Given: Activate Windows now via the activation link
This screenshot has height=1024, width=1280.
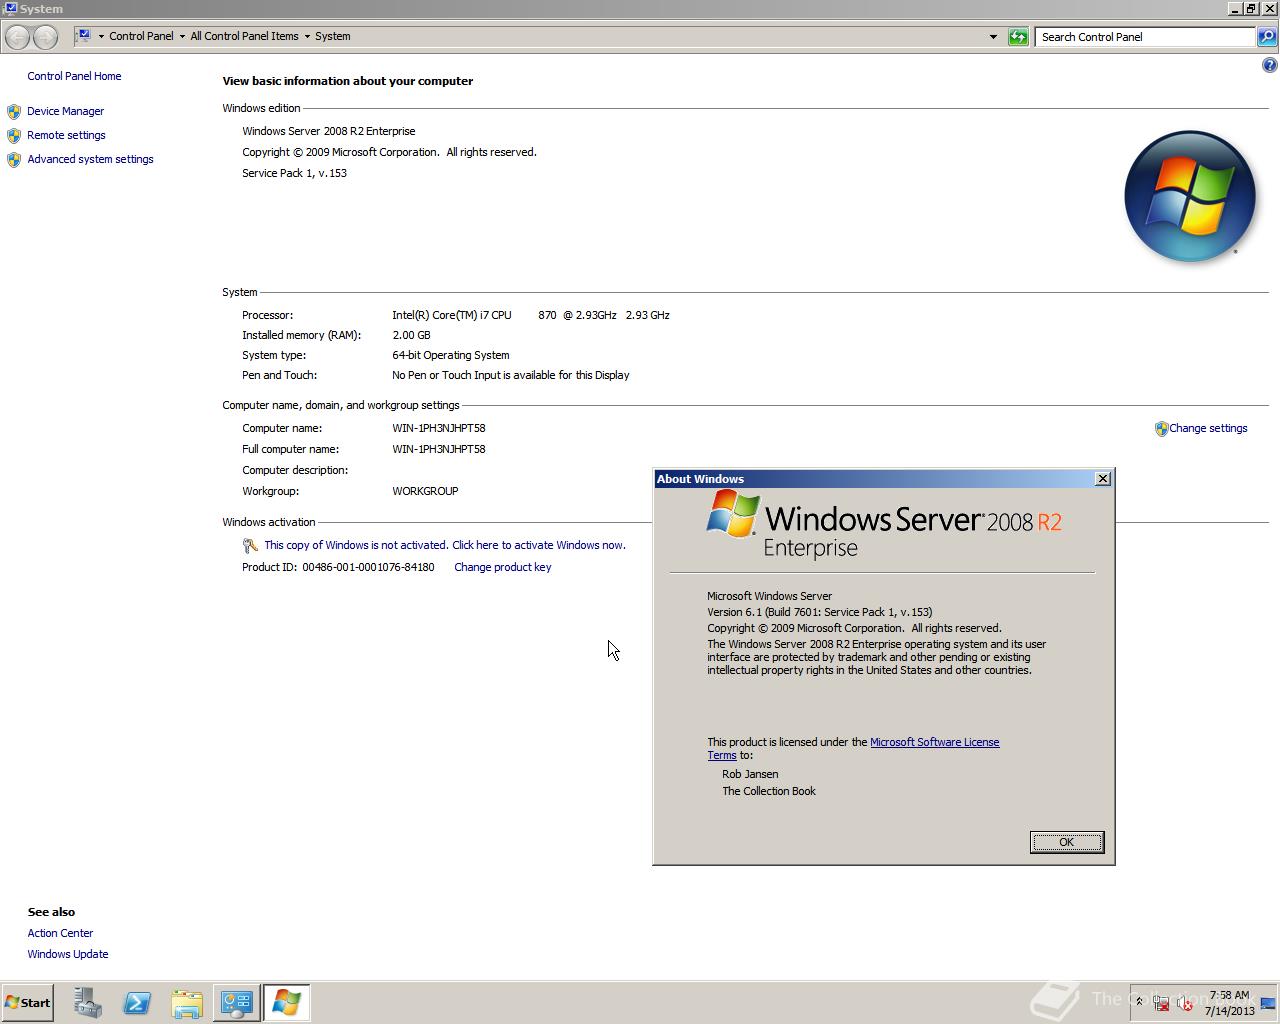Looking at the screenshot, I should (445, 545).
